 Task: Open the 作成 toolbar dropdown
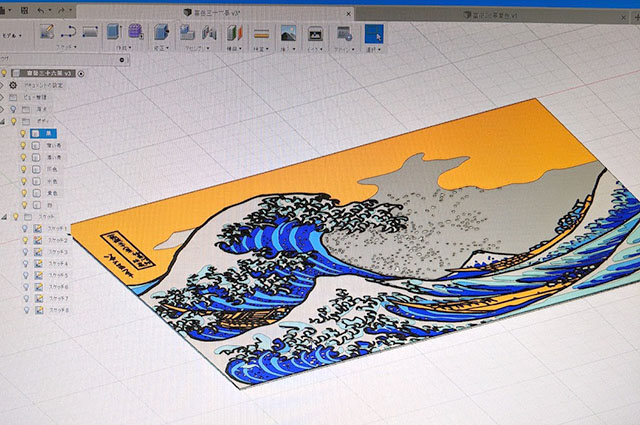pos(124,48)
